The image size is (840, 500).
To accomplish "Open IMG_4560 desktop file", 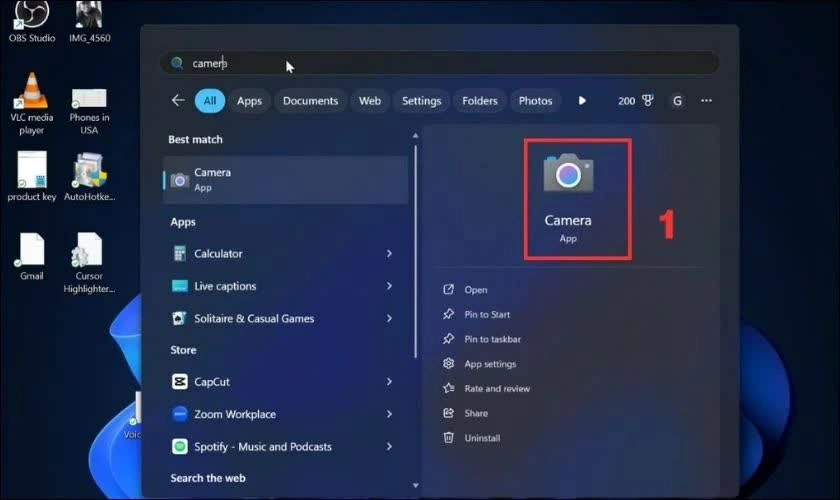I will click(x=89, y=21).
